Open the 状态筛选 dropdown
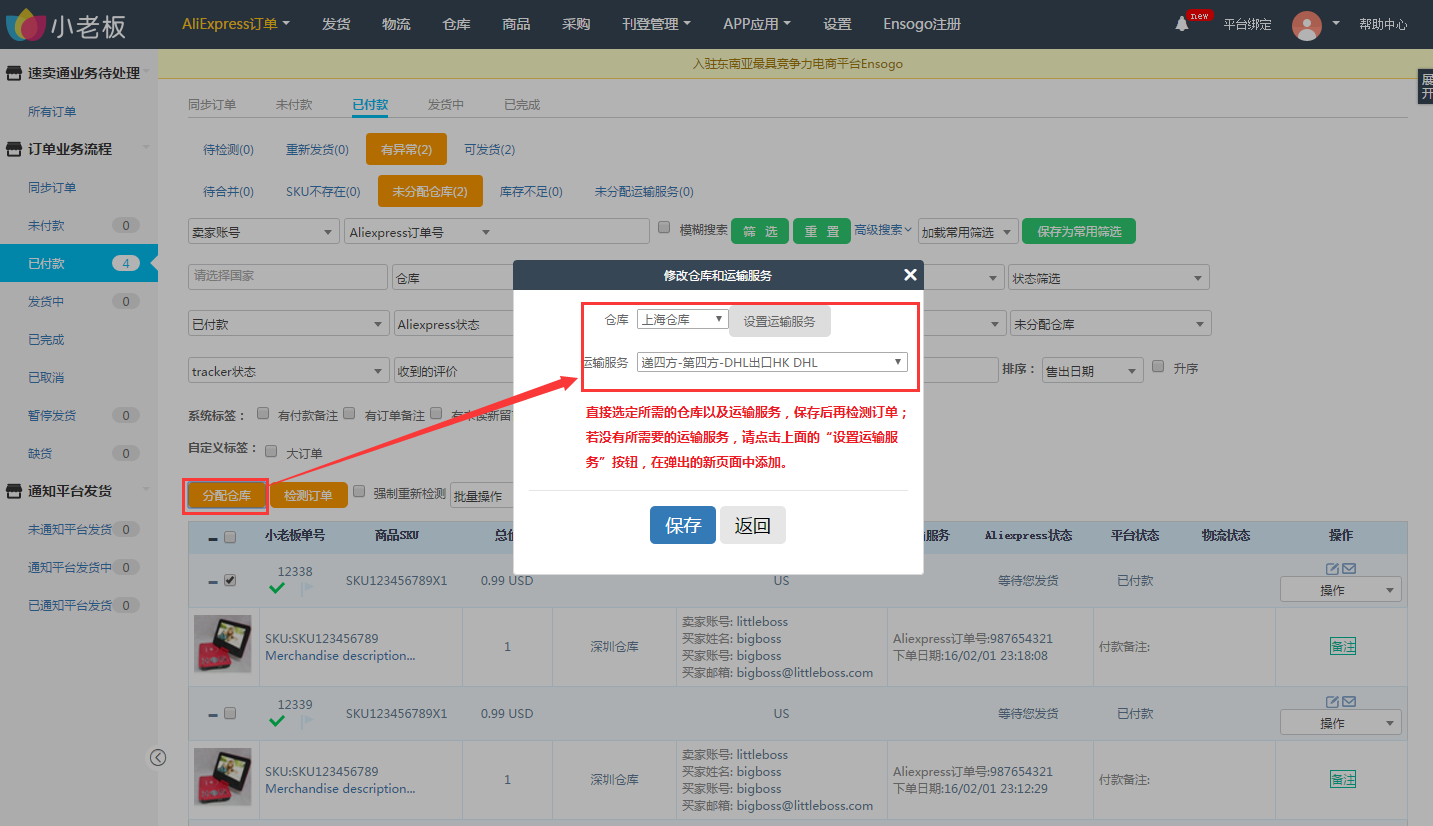 click(x=1109, y=278)
